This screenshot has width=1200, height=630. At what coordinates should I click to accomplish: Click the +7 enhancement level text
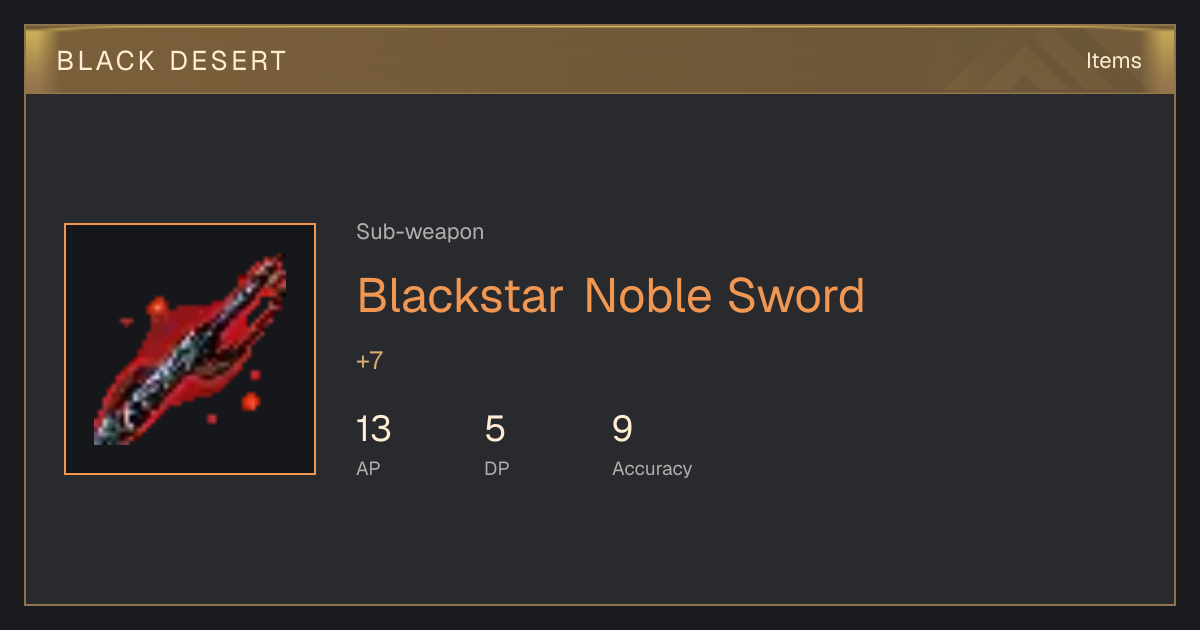pos(370,361)
